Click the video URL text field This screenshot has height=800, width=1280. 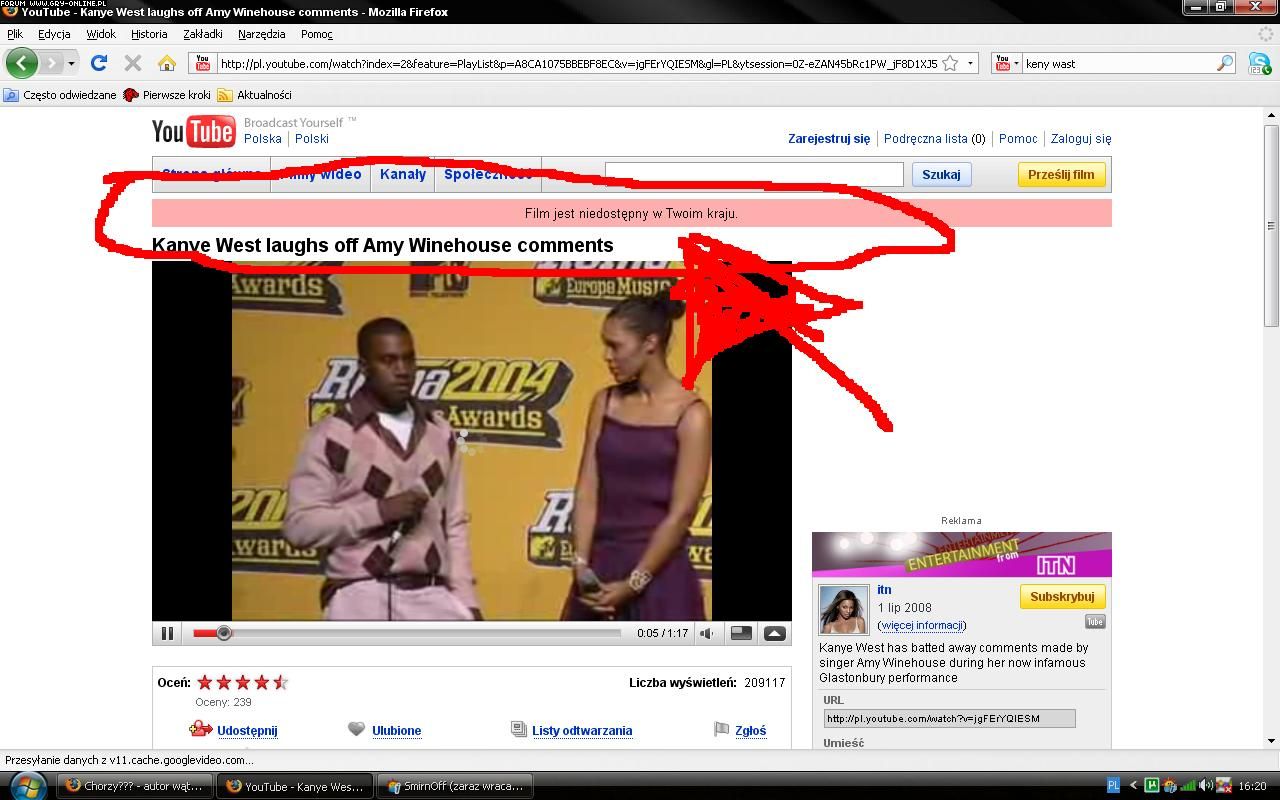pos(949,718)
